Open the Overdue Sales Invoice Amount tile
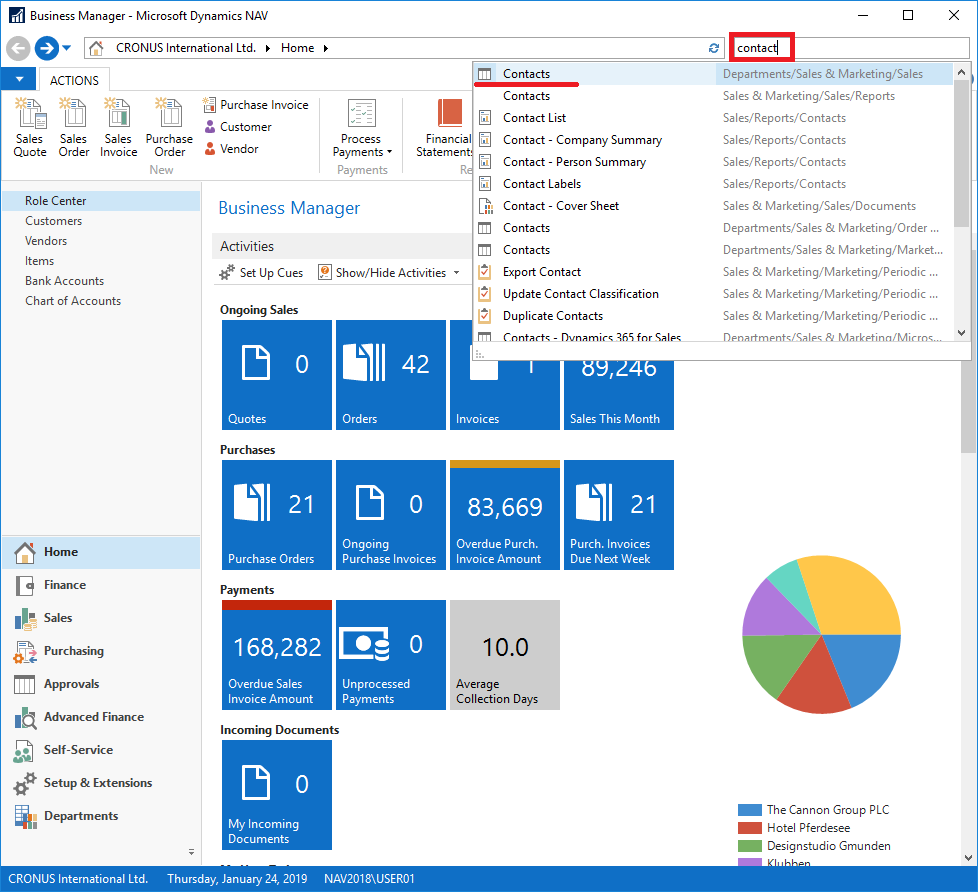This screenshot has height=892, width=978. (x=277, y=655)
